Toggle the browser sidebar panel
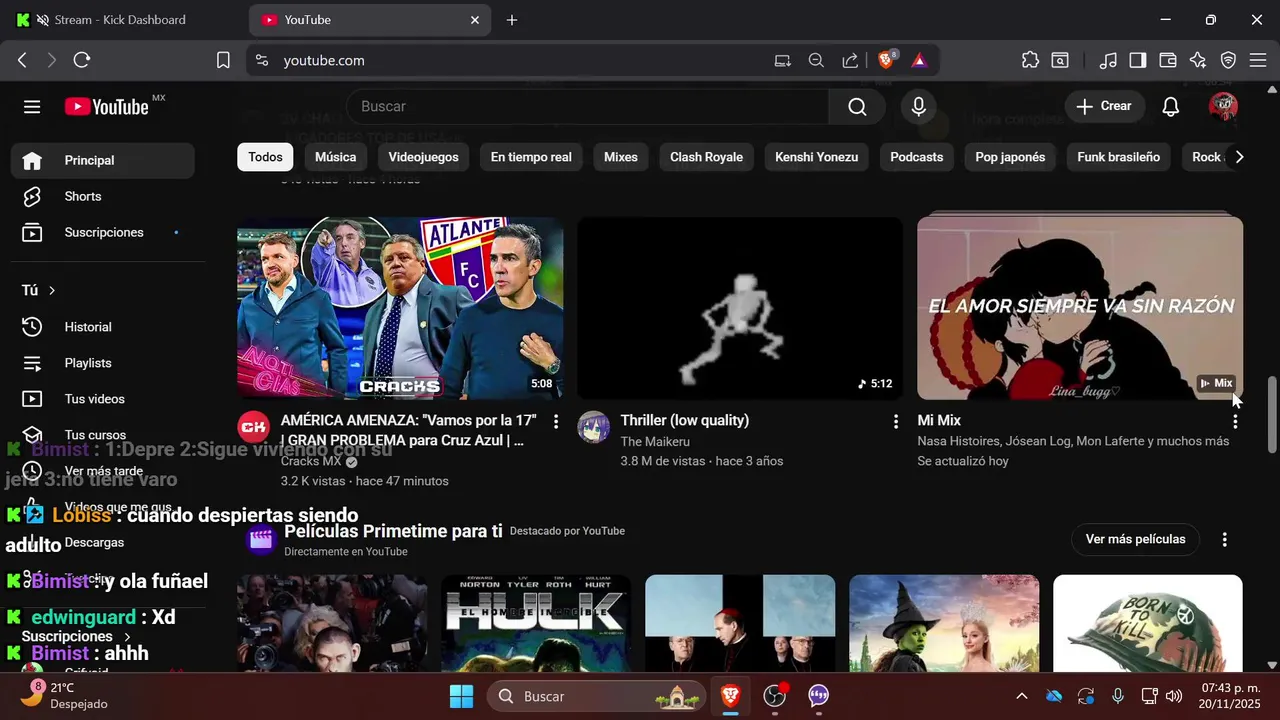 1138,60
